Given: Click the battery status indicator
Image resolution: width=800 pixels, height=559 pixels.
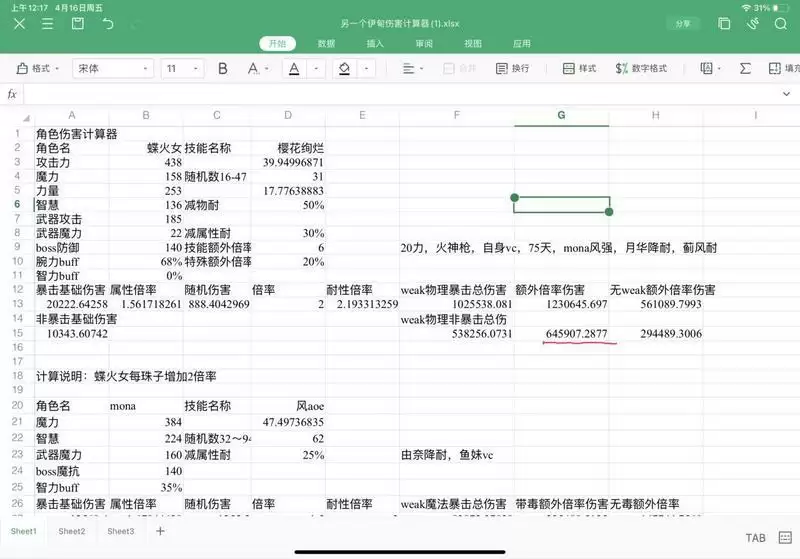Looking at the screenshot, I should (781, 8).
